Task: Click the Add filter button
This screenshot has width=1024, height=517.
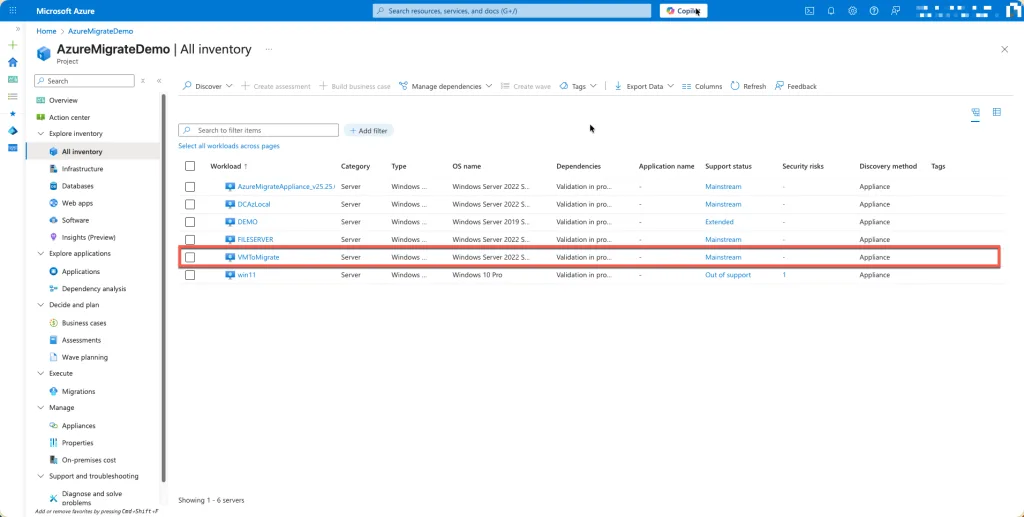Action: (369, 131)
